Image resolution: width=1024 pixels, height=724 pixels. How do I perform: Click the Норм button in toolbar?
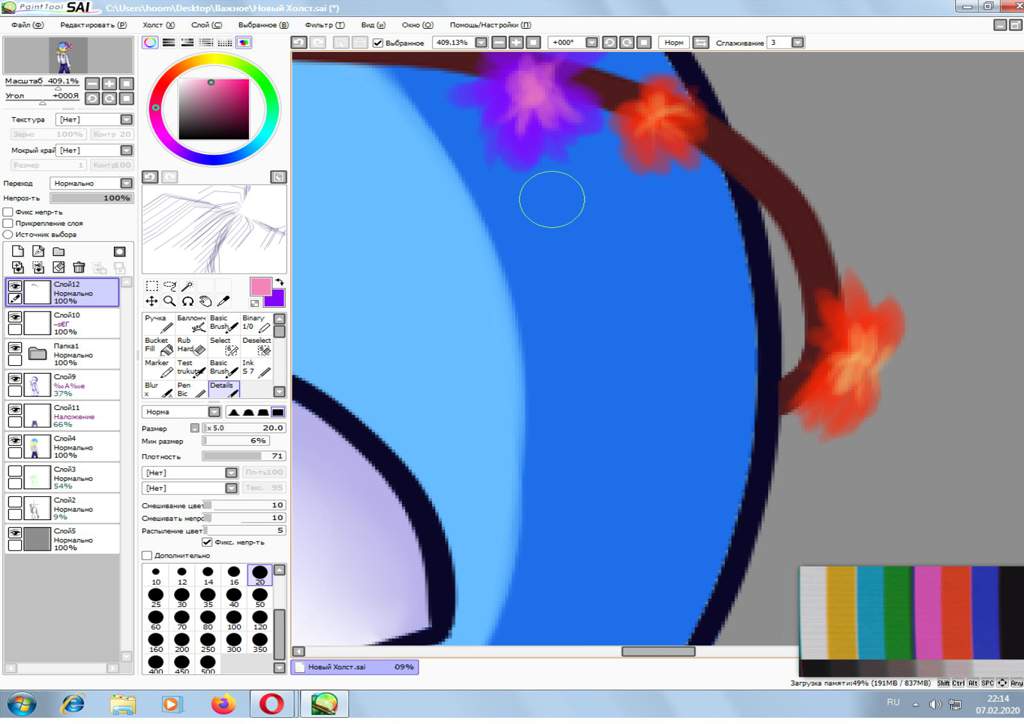pyautogui.click(x=673, y=43)
